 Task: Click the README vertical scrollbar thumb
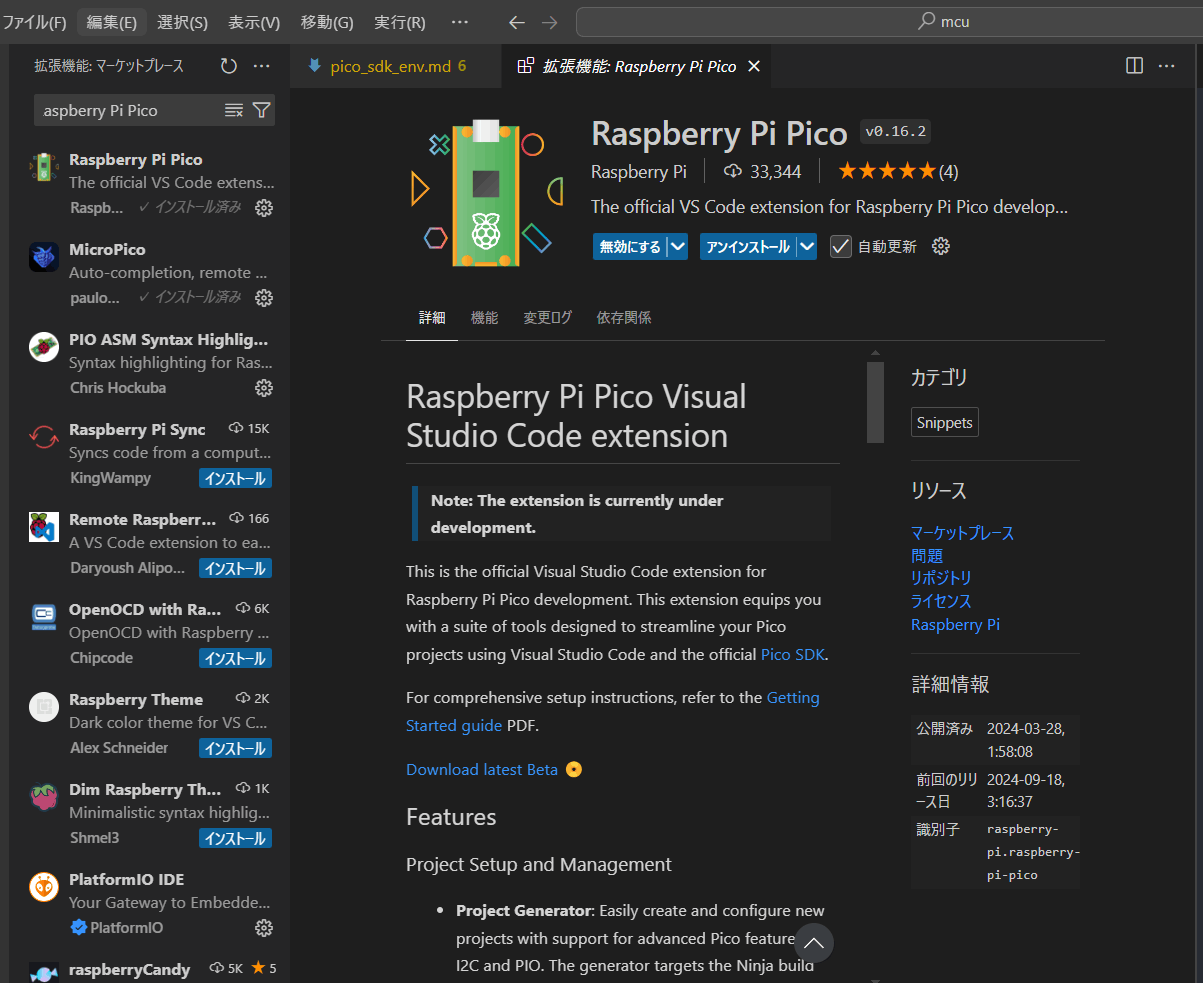click(875, 402)
